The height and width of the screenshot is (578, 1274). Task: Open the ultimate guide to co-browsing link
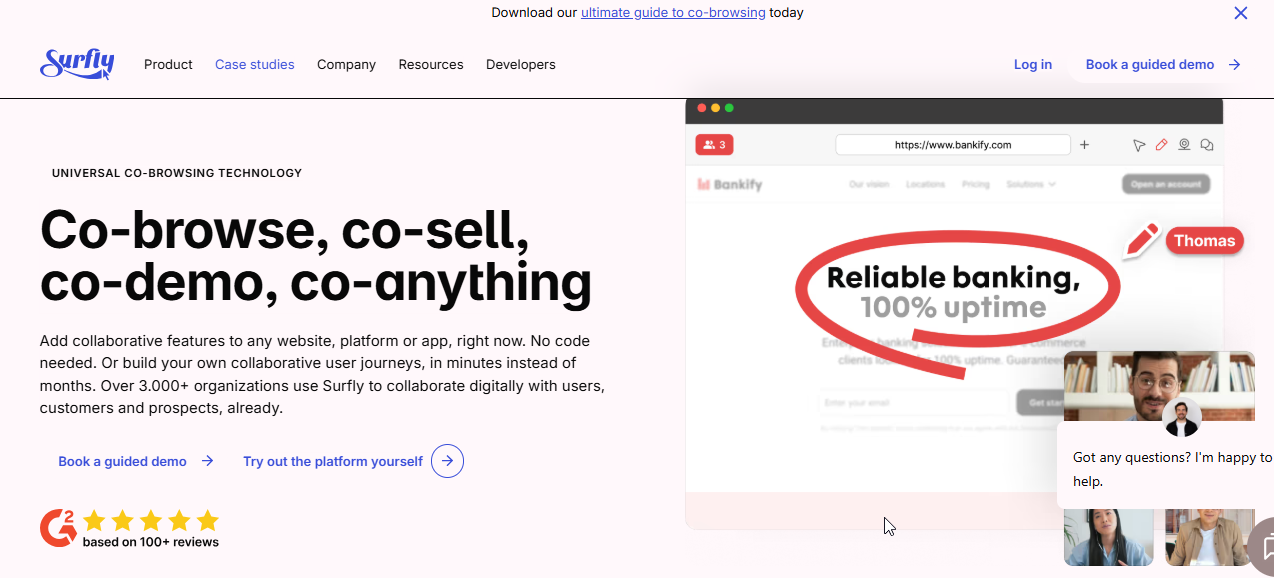(x=673, y=12)
